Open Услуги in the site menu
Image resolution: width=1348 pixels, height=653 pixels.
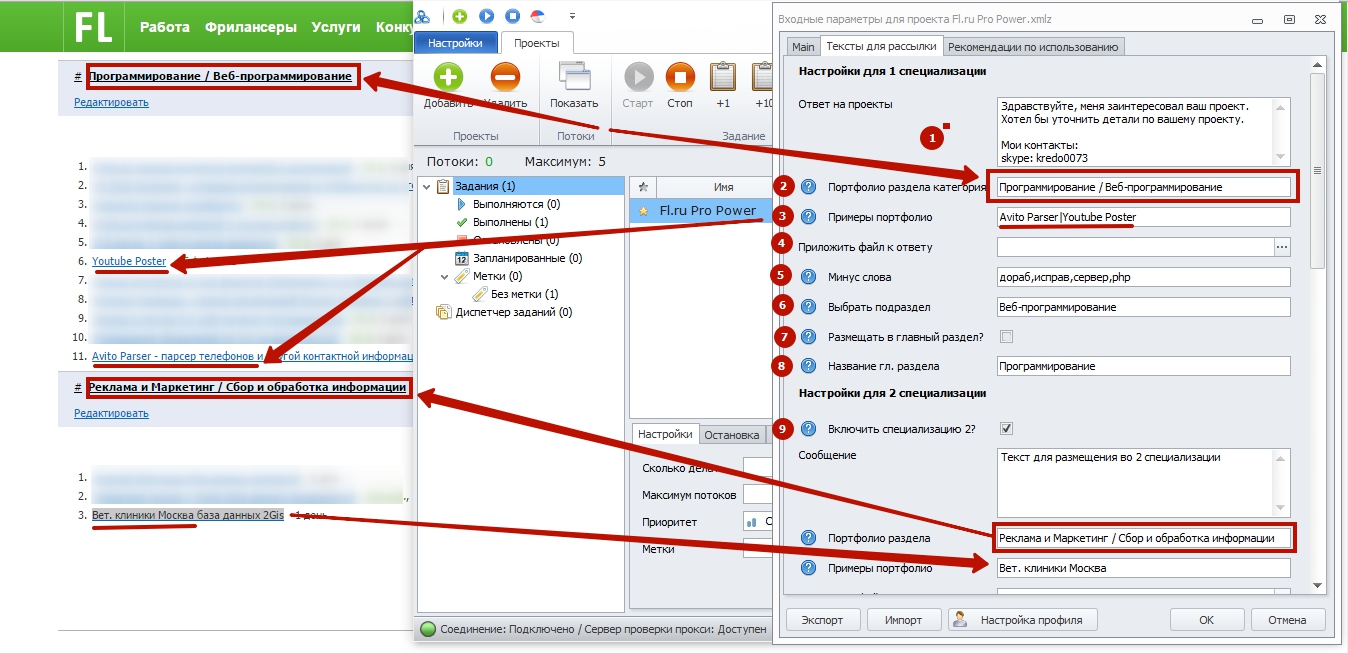[336, 27]
